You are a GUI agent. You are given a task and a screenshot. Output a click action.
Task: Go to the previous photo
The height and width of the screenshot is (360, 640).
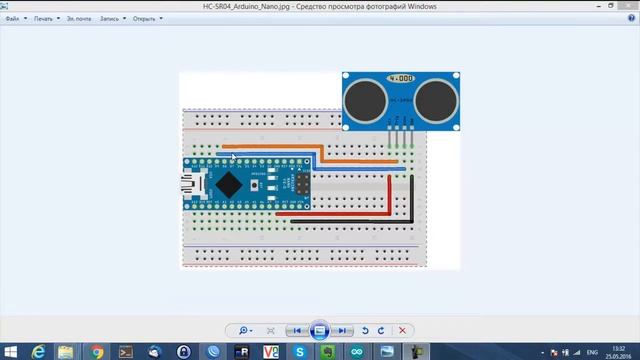pos(297,331)
